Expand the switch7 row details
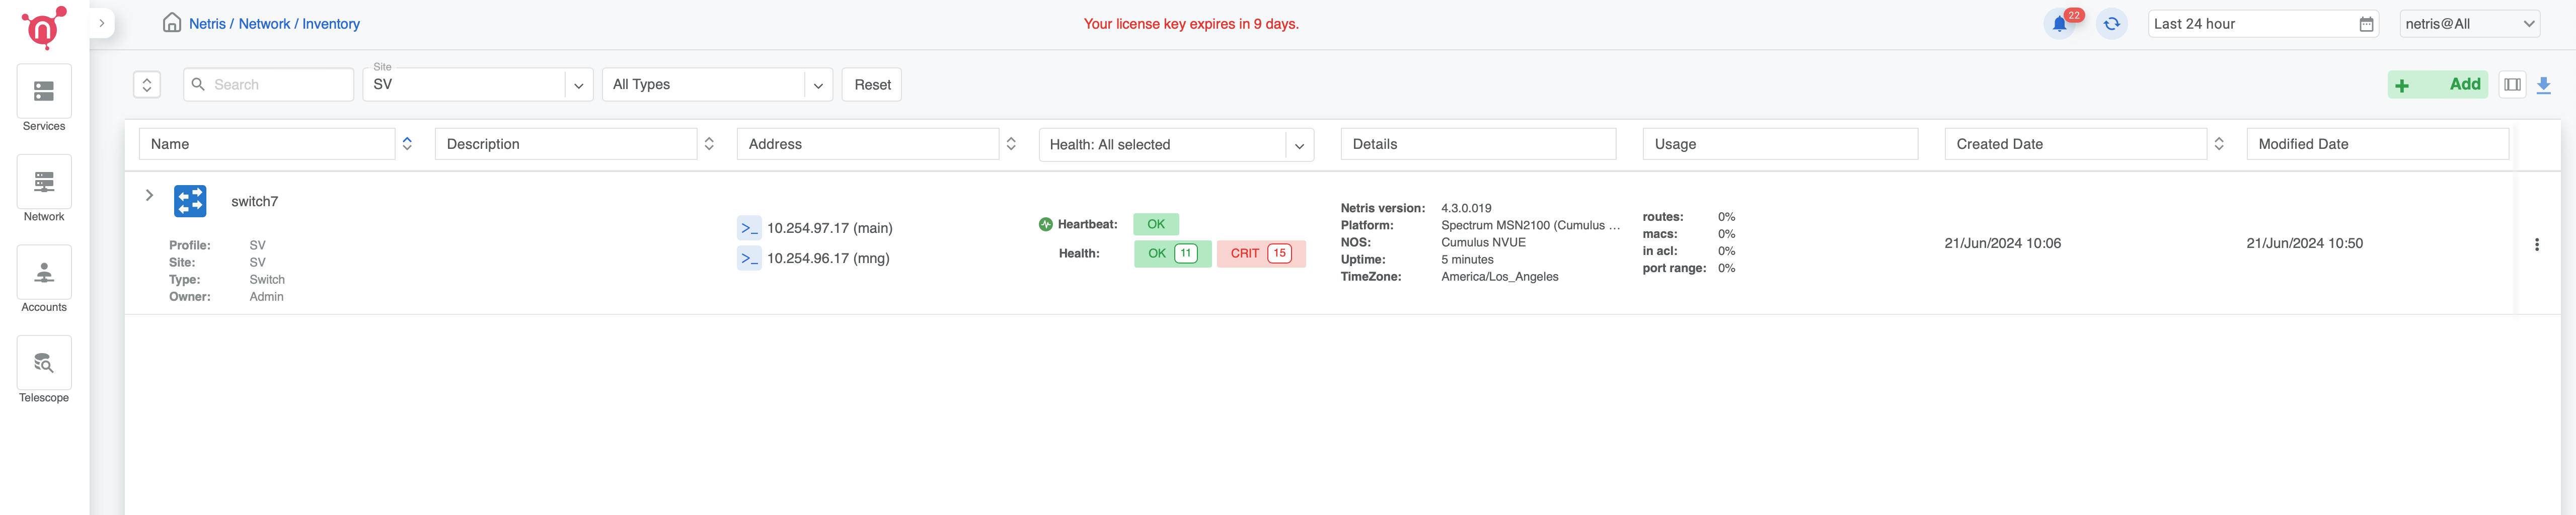Image resolution: width=2576 pixels, height=515 pixels. coord(149,195)
